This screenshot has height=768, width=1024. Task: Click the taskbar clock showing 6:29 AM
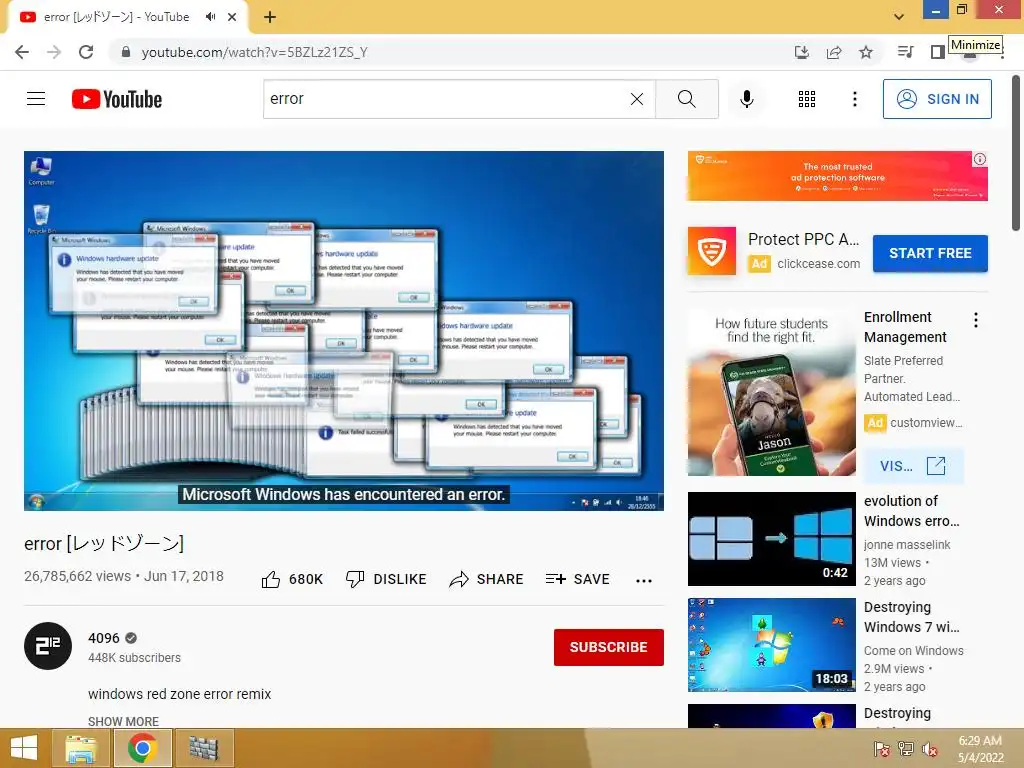[980, 749]
